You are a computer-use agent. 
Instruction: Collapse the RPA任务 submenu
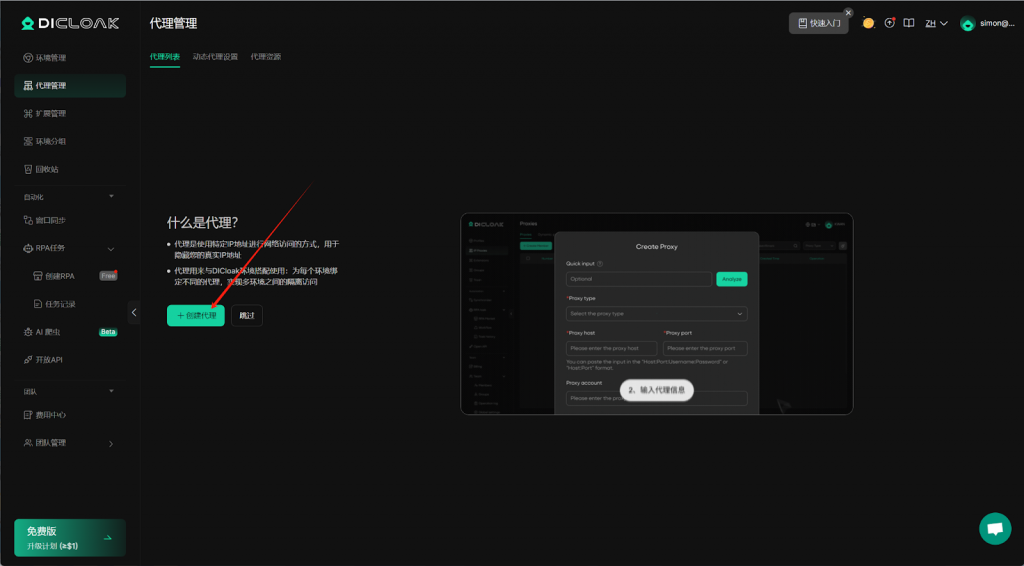[111, 248]
